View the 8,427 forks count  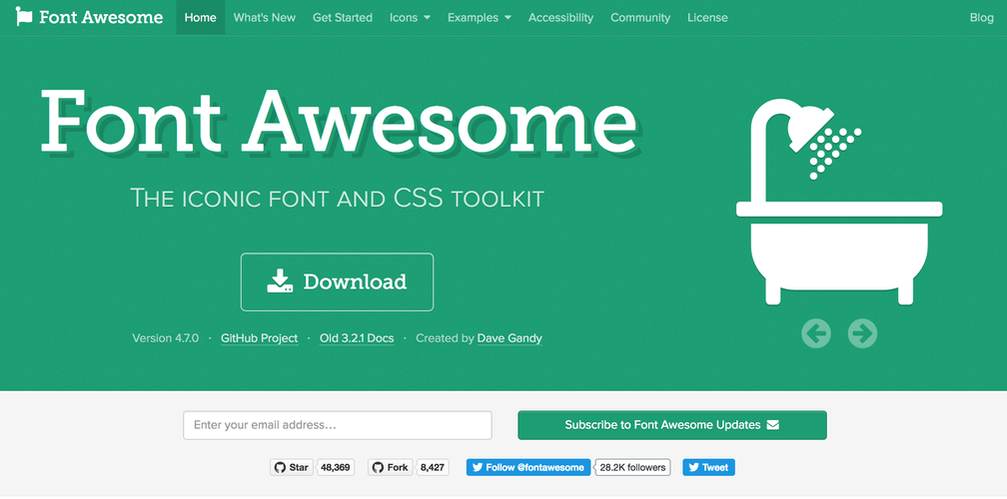(x=432, y=468)
